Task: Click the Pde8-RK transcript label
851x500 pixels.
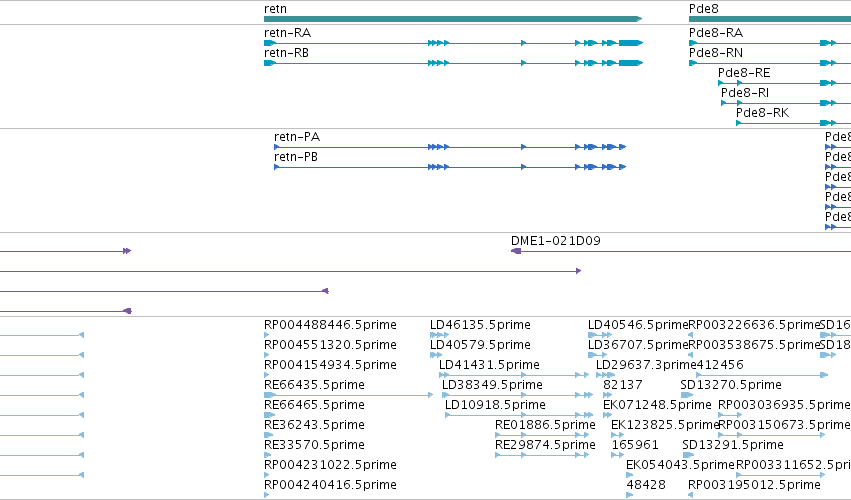Action: [762, 113]
